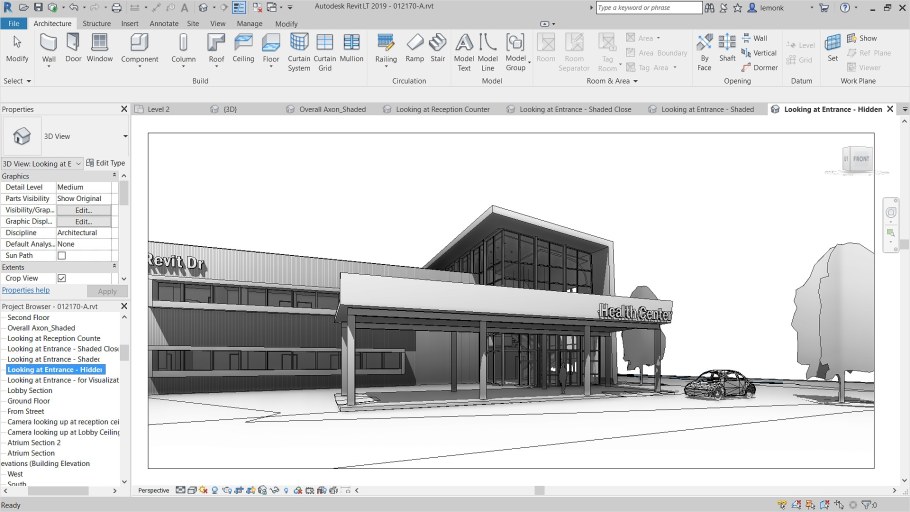Select Lobby Section in Project Browser

pos(29,390)
